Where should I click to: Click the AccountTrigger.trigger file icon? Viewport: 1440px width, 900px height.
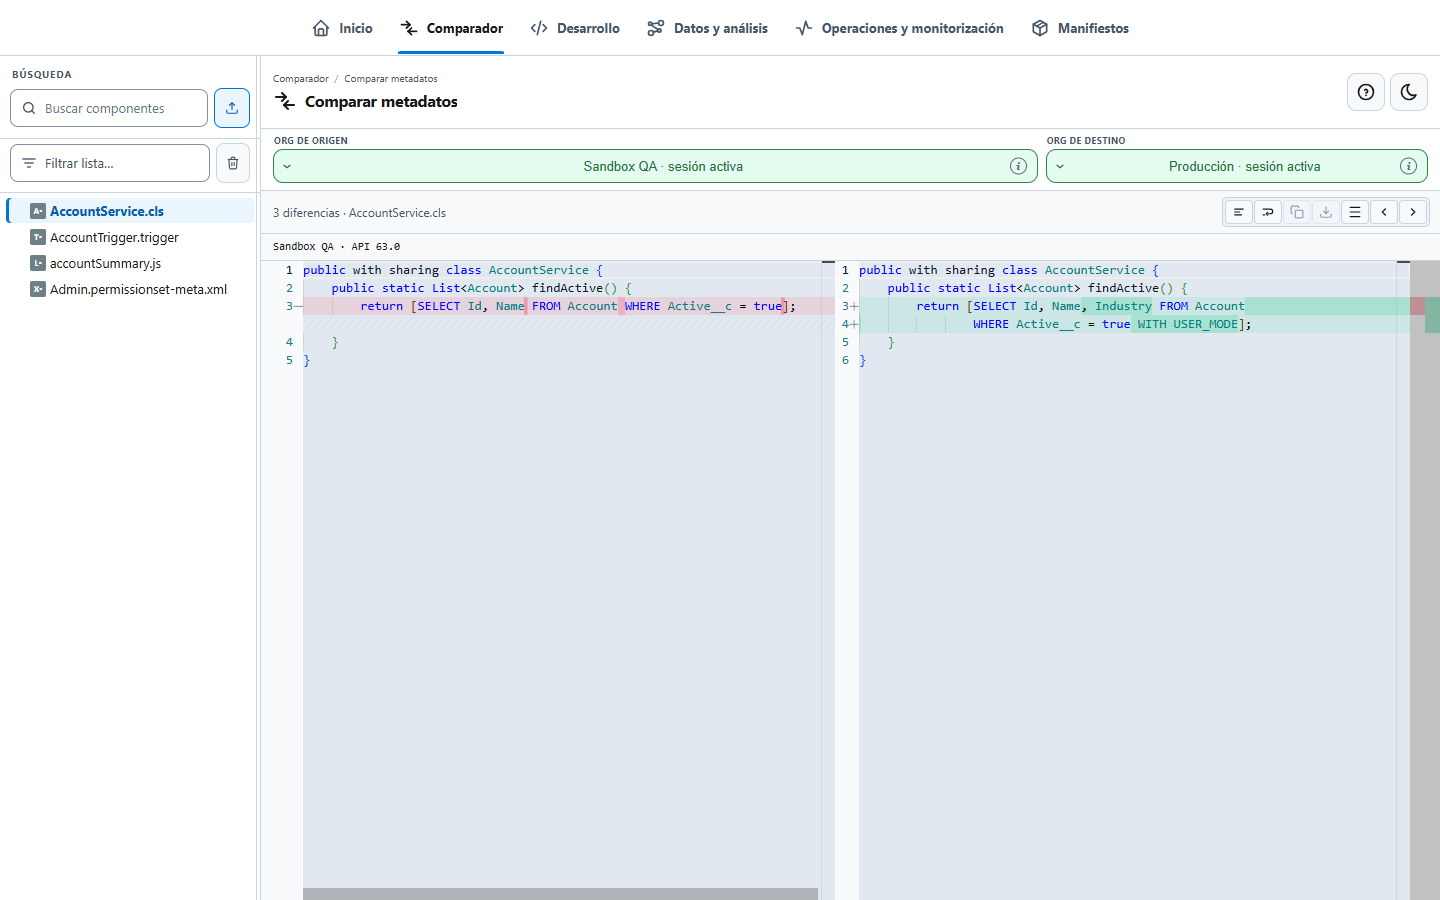(38, 237)
